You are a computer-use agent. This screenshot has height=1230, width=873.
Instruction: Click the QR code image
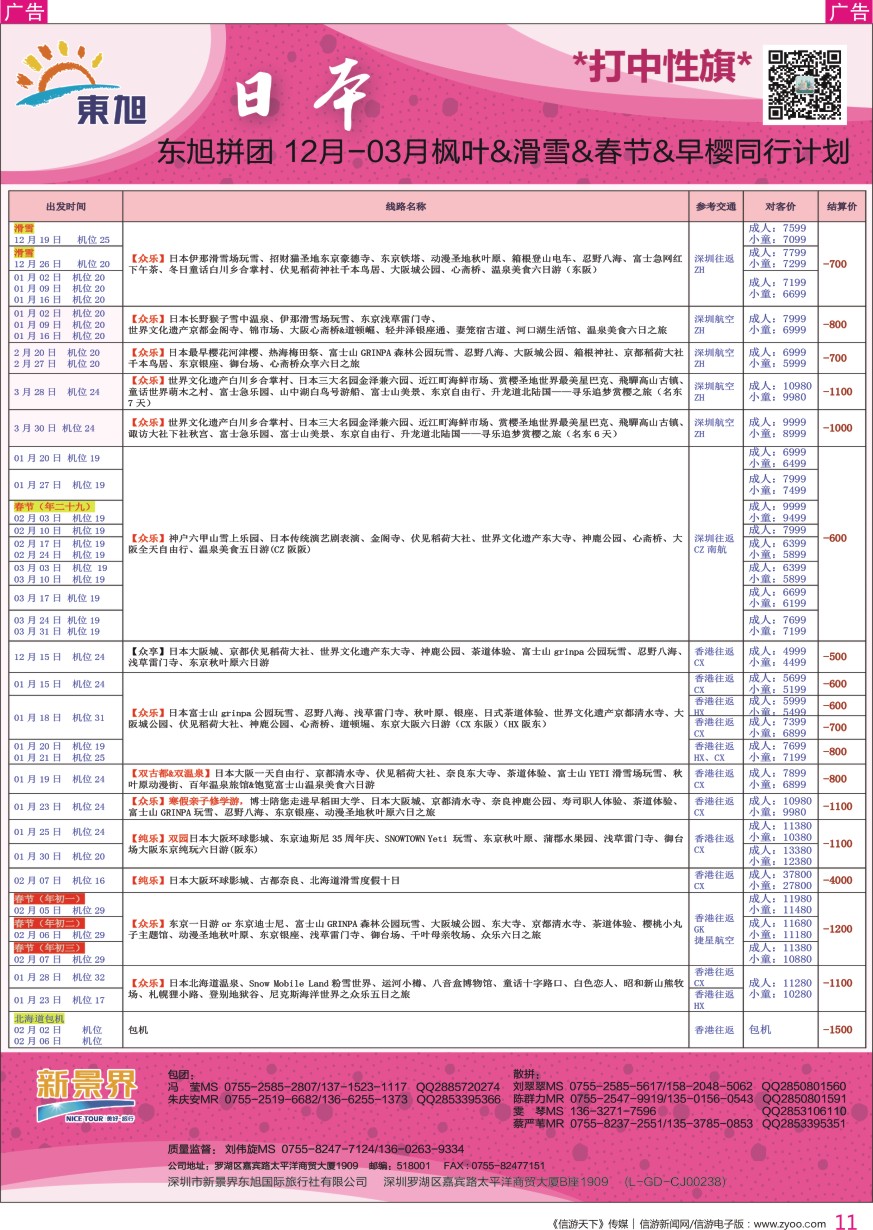click(804, 85)
